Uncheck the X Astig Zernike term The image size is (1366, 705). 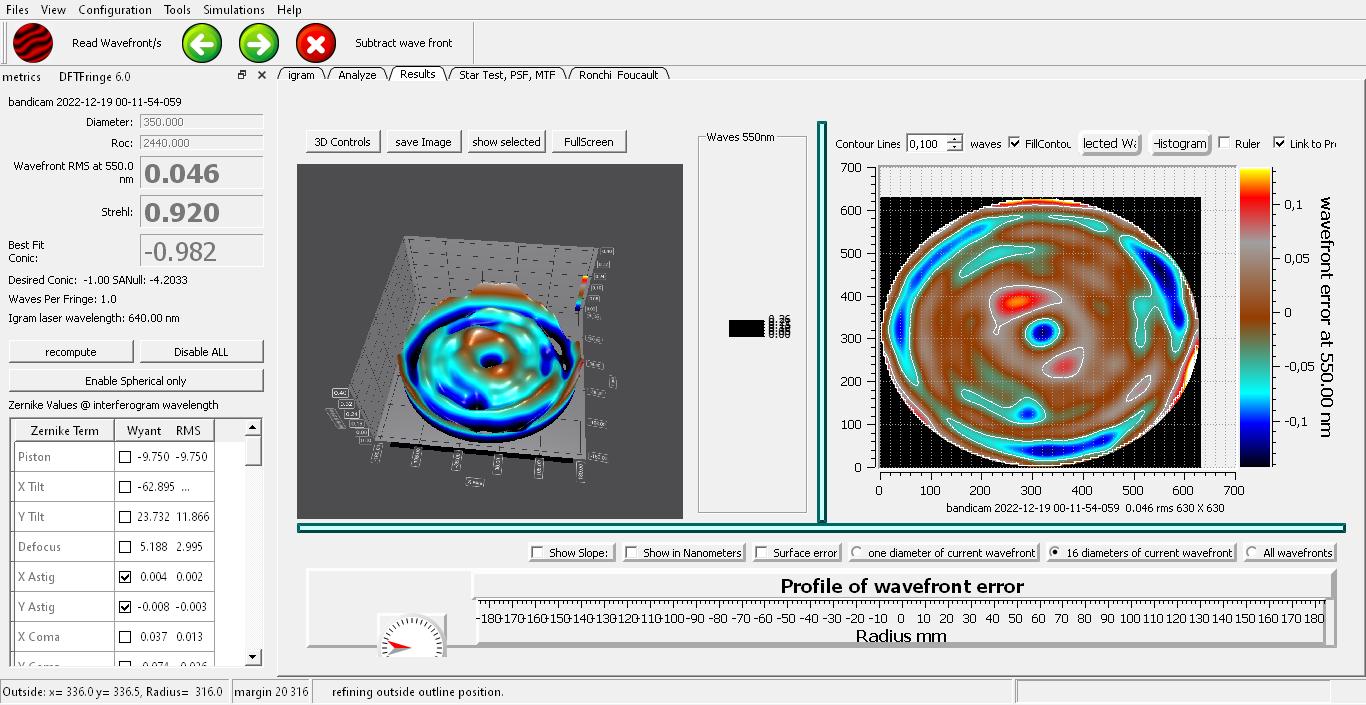tap(125, 577)
